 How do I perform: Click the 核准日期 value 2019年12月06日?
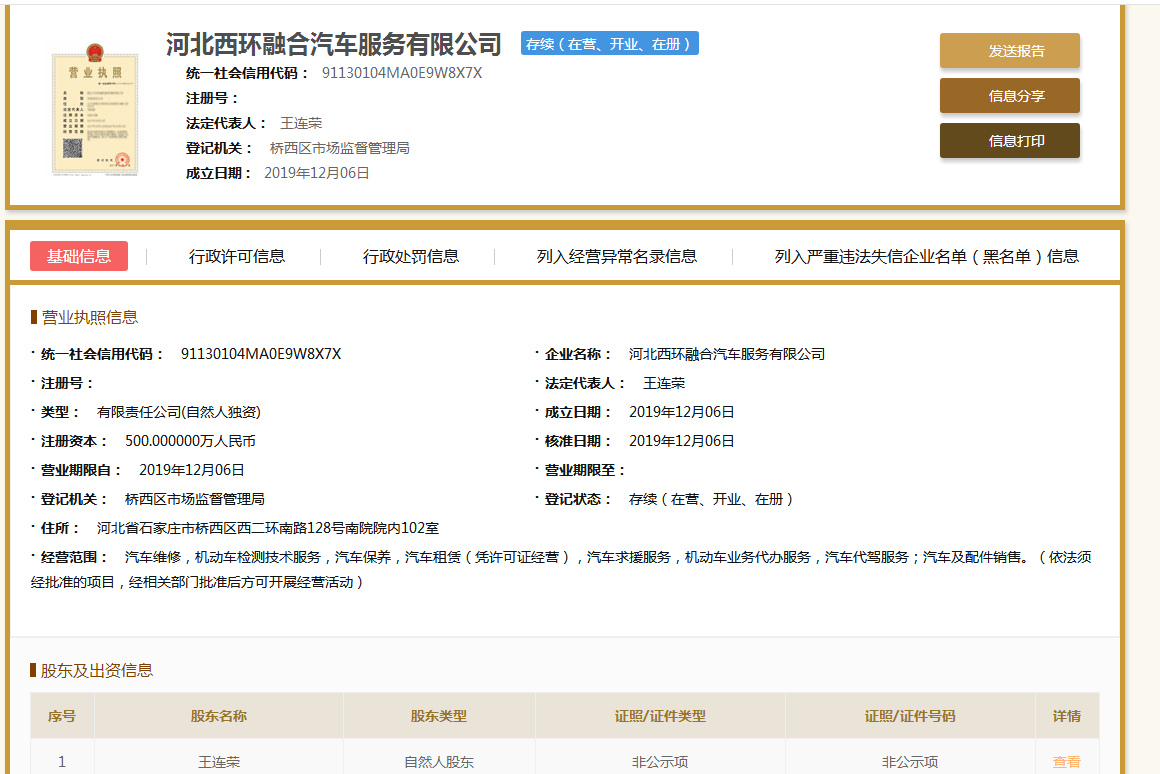pos(681,441)
